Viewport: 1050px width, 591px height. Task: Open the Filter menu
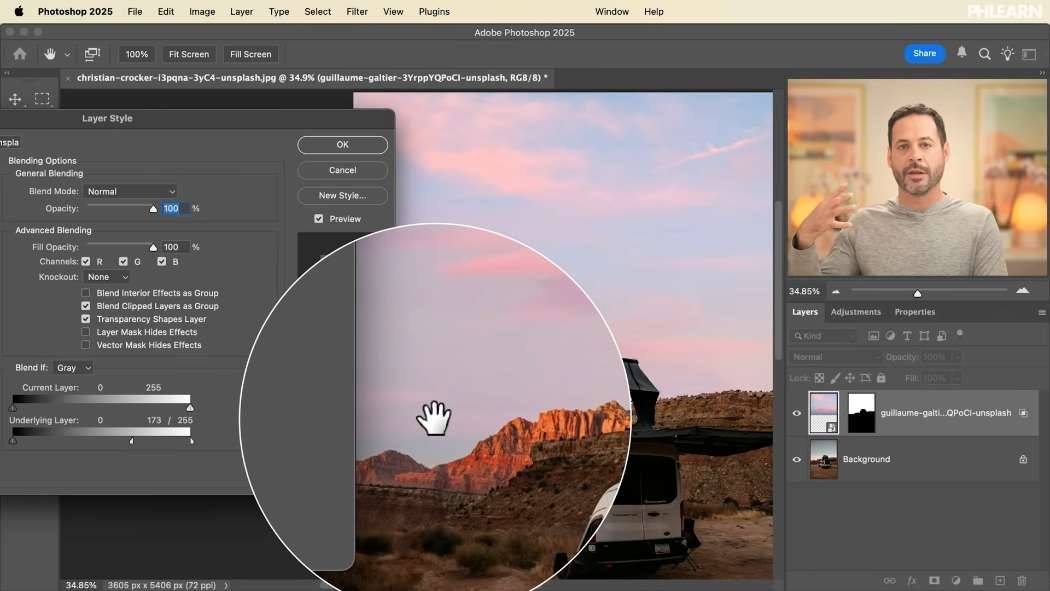point(357,11)
